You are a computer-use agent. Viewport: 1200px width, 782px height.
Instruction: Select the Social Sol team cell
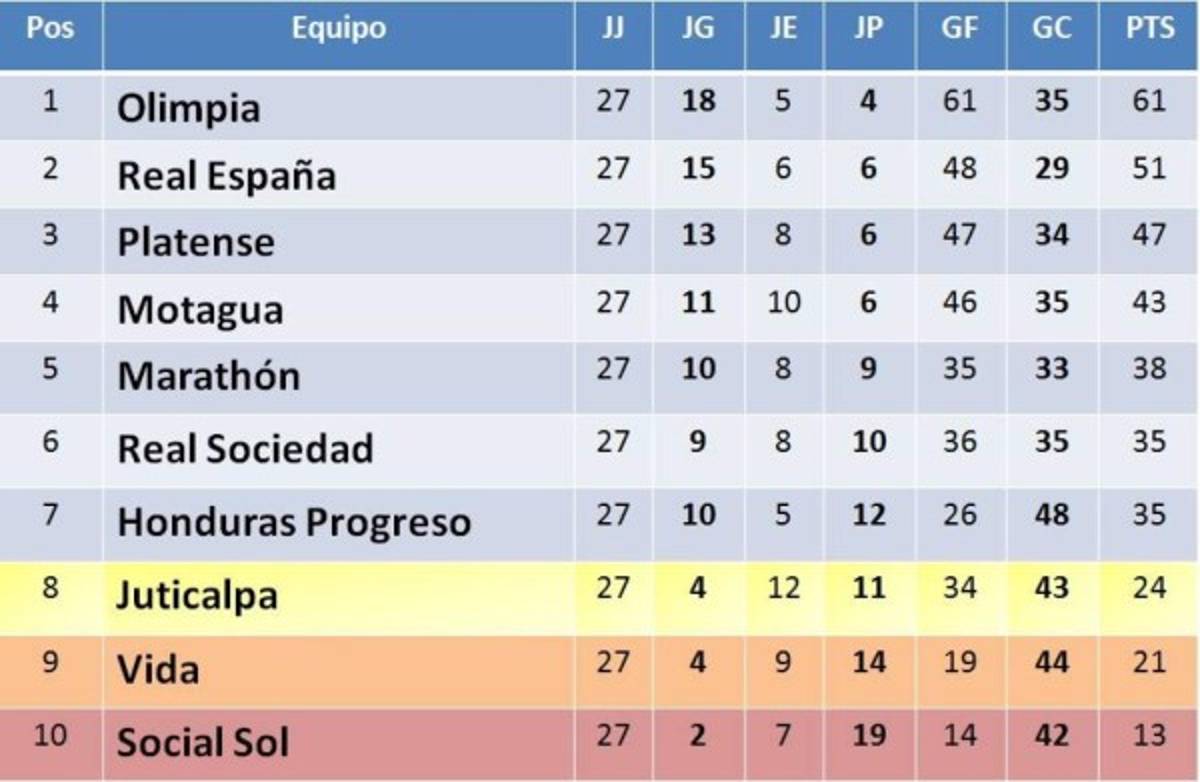pyautogui.click(x=203, y=743)
